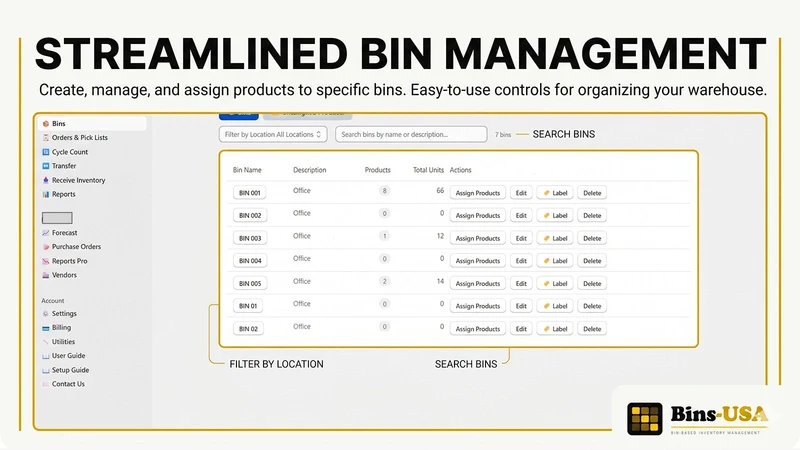800x450 pixels.
Task: Delete BIN 005
Action: pyautogui.click(x=592, y=283)
